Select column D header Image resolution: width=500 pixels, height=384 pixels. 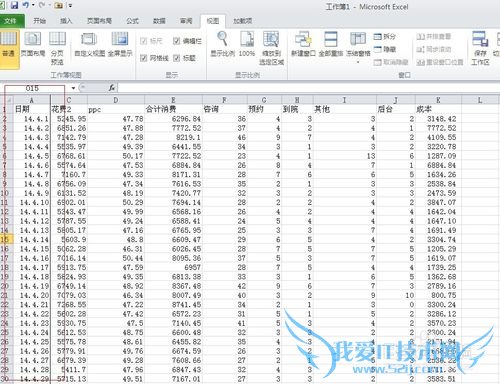tap(116, 100)
